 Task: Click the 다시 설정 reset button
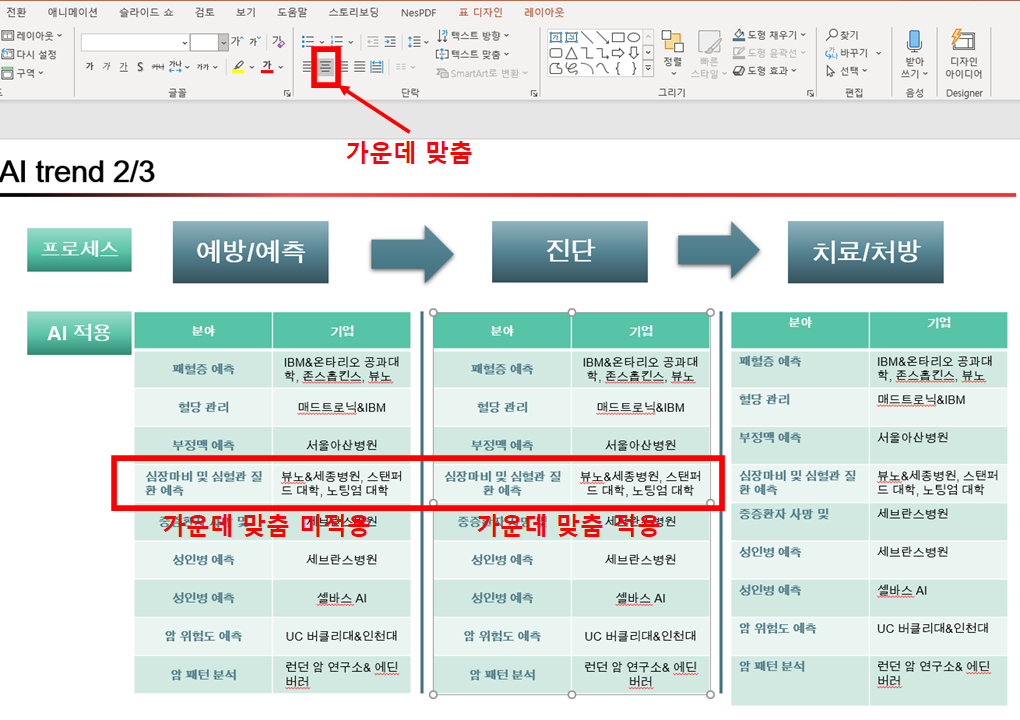point(30,54)
